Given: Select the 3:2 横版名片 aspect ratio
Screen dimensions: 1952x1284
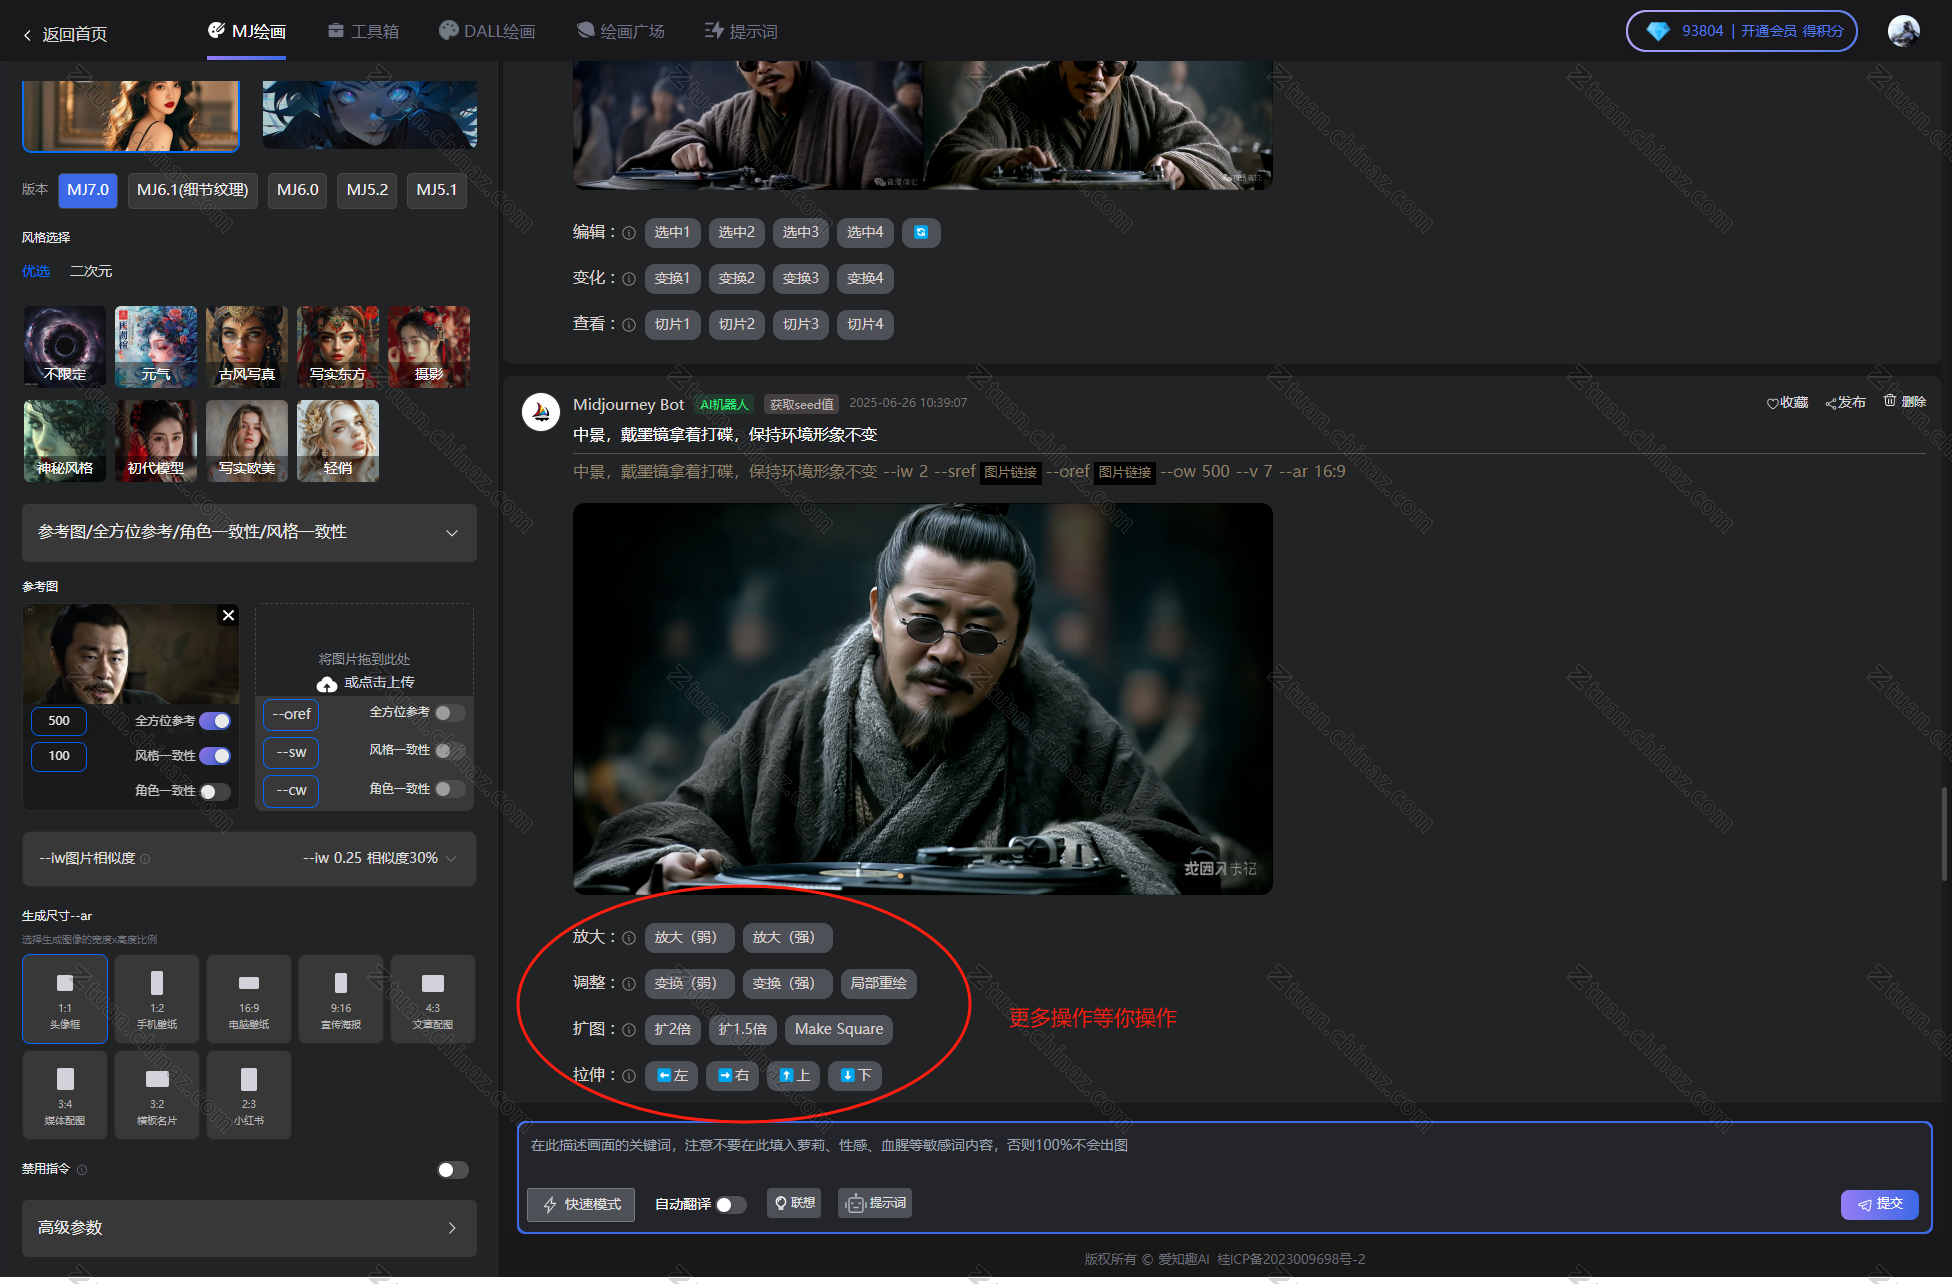Looking at the screenshot, I should click(157, 1095).
